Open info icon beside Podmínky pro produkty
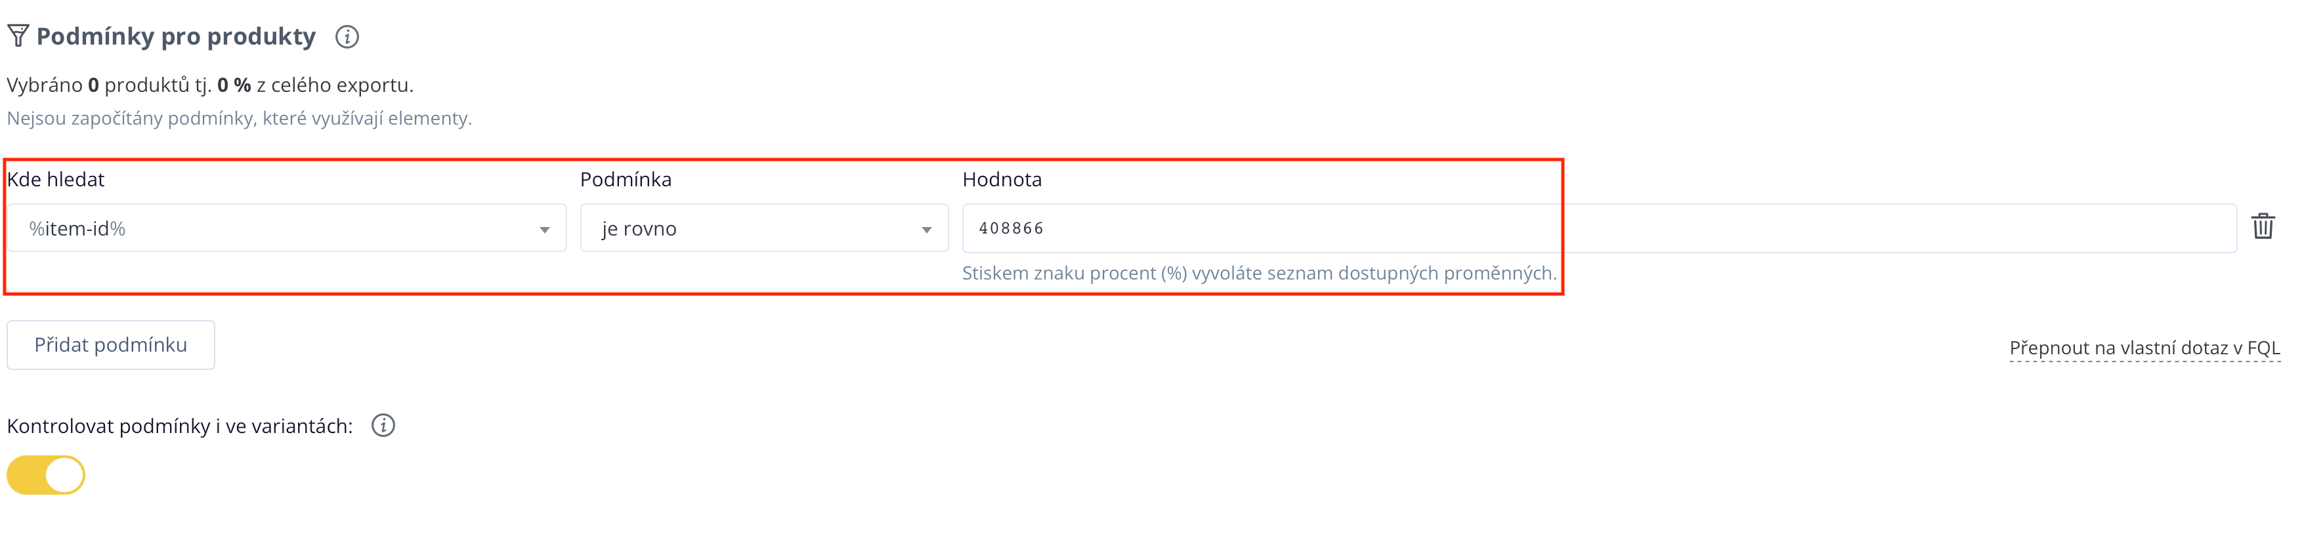 coord(347,37)
